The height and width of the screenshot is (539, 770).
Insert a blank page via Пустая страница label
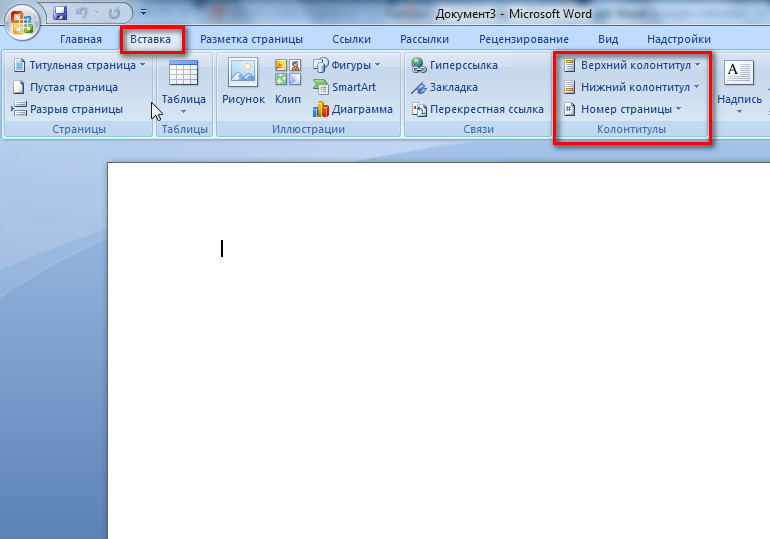tap(74, 87)
